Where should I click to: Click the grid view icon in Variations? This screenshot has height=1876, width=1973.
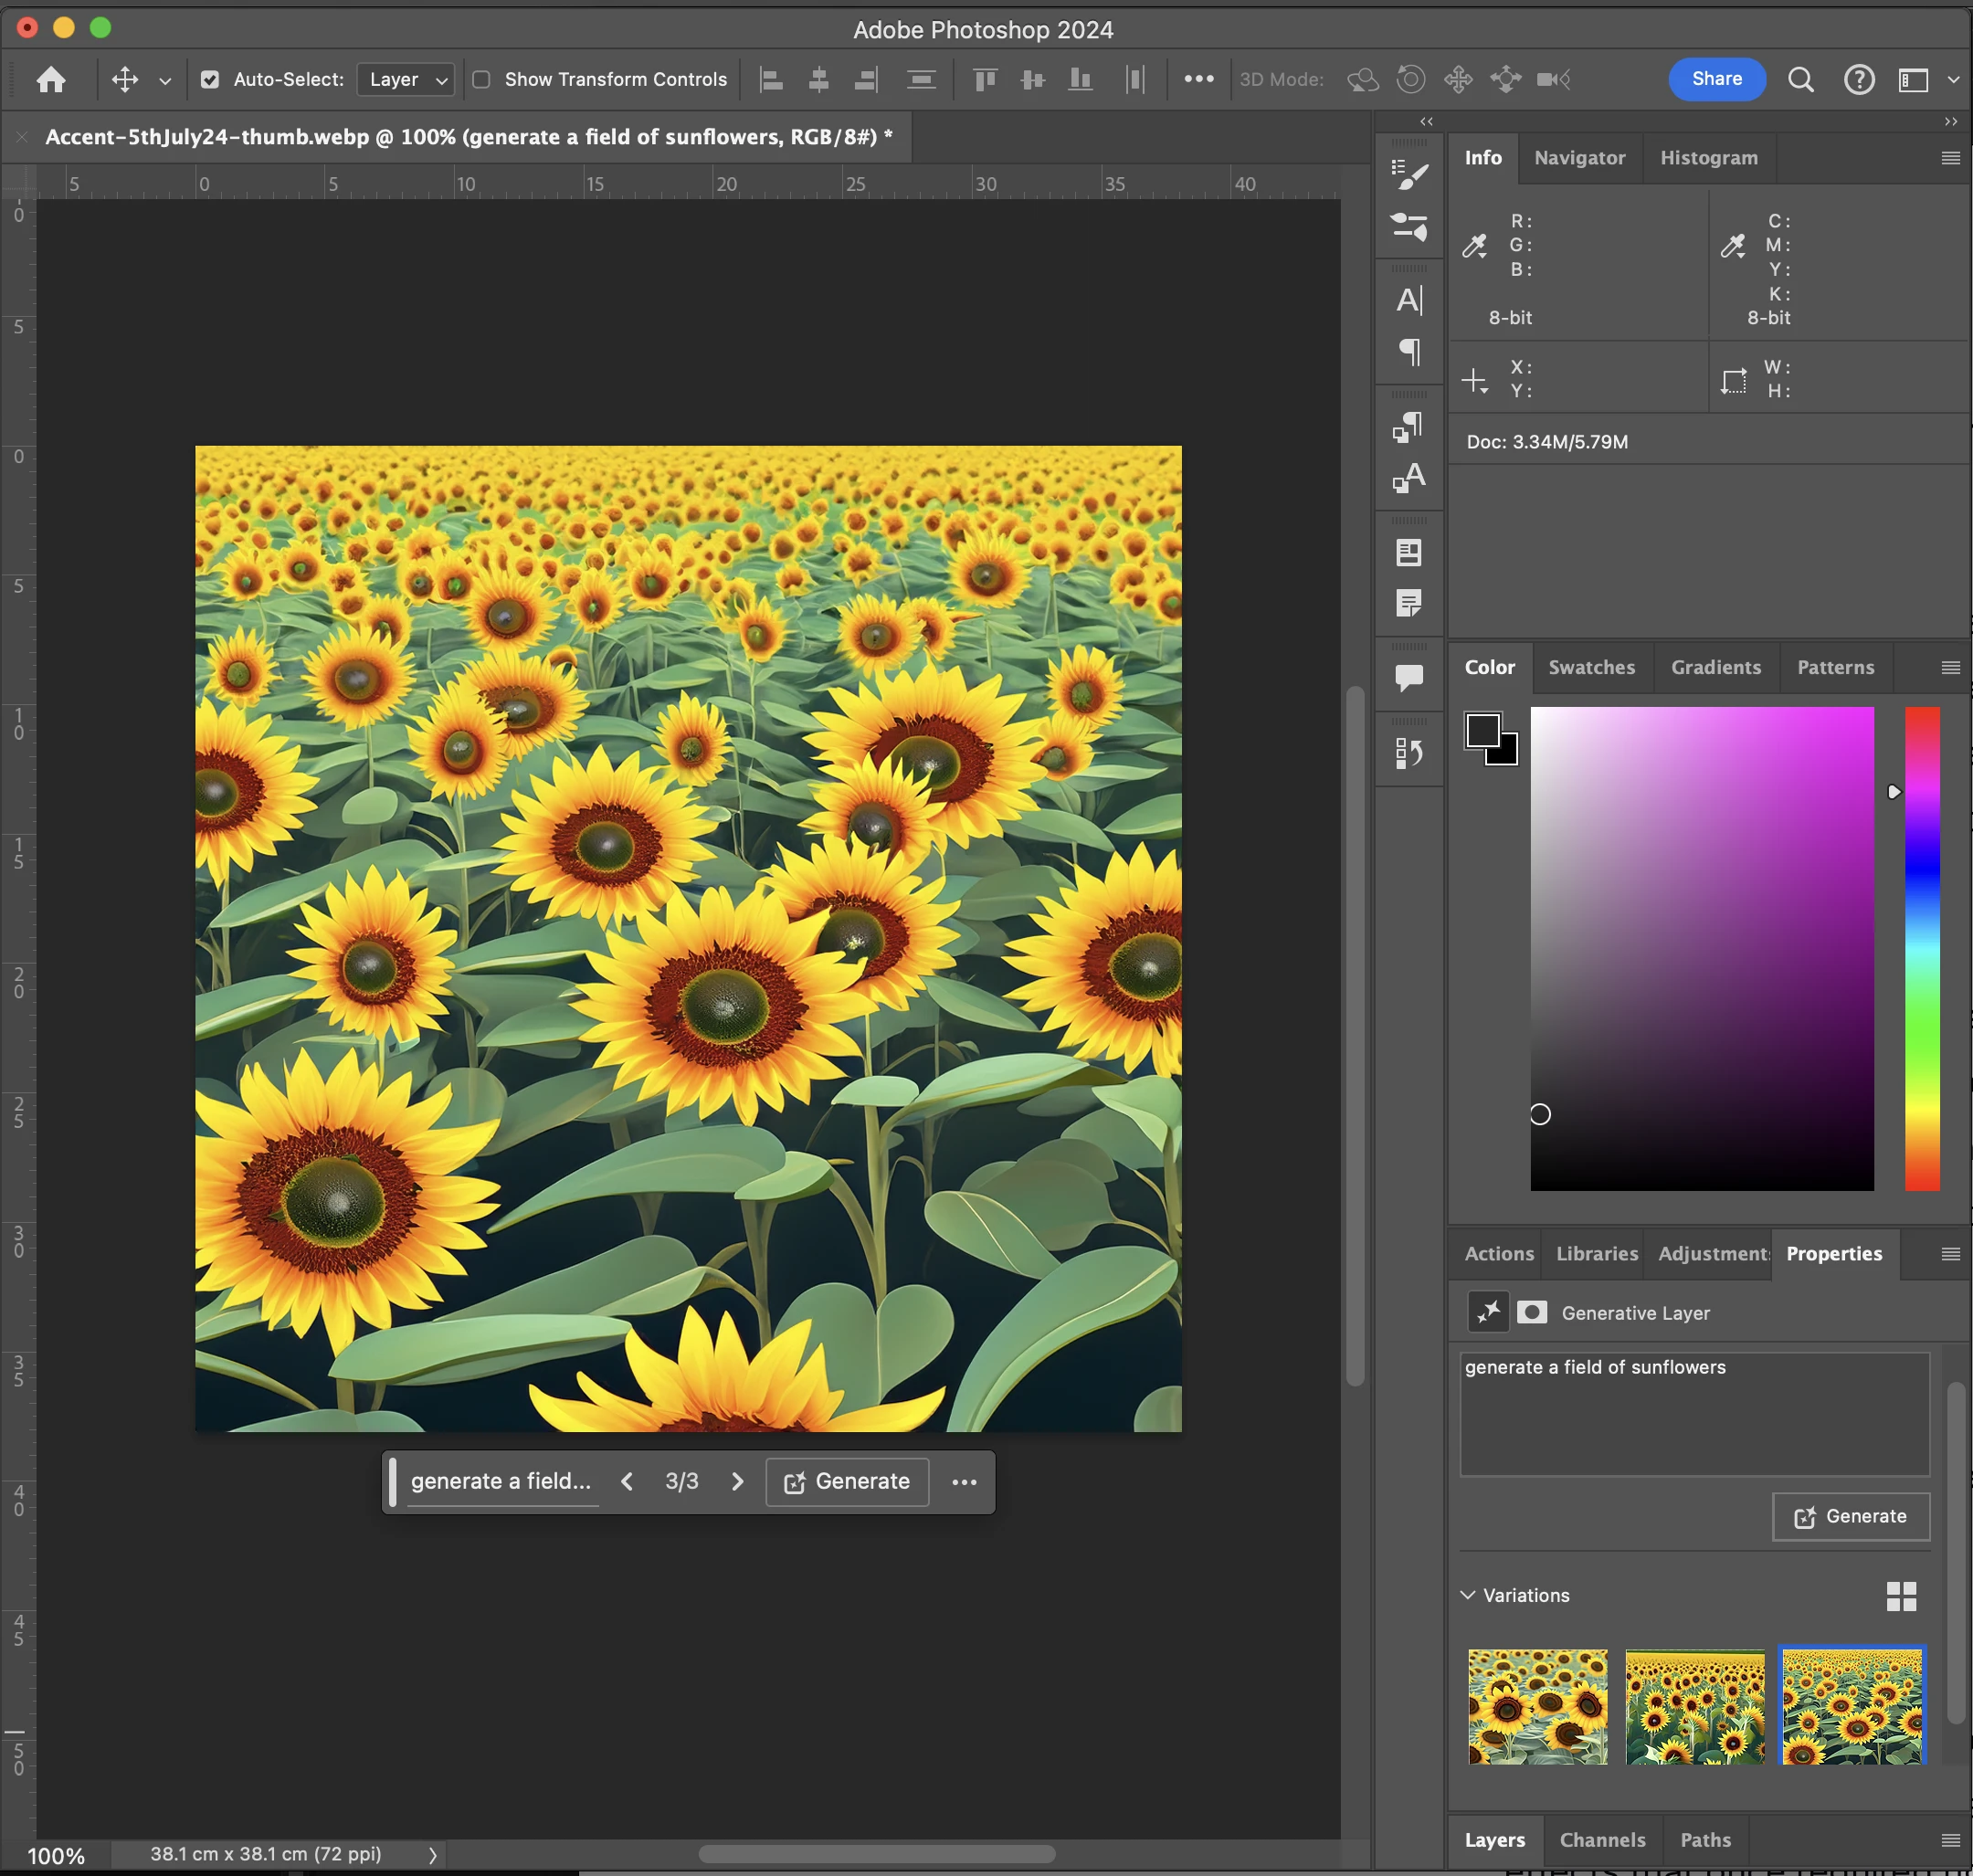pyautogui.click(x=1901, y=1596)
